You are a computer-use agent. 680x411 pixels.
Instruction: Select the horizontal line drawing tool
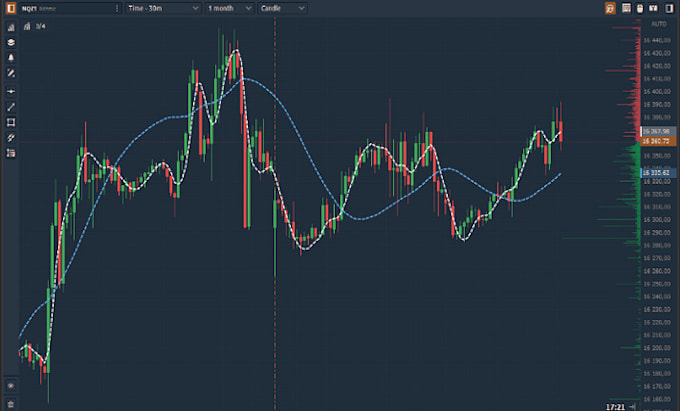tap(11, 91)
